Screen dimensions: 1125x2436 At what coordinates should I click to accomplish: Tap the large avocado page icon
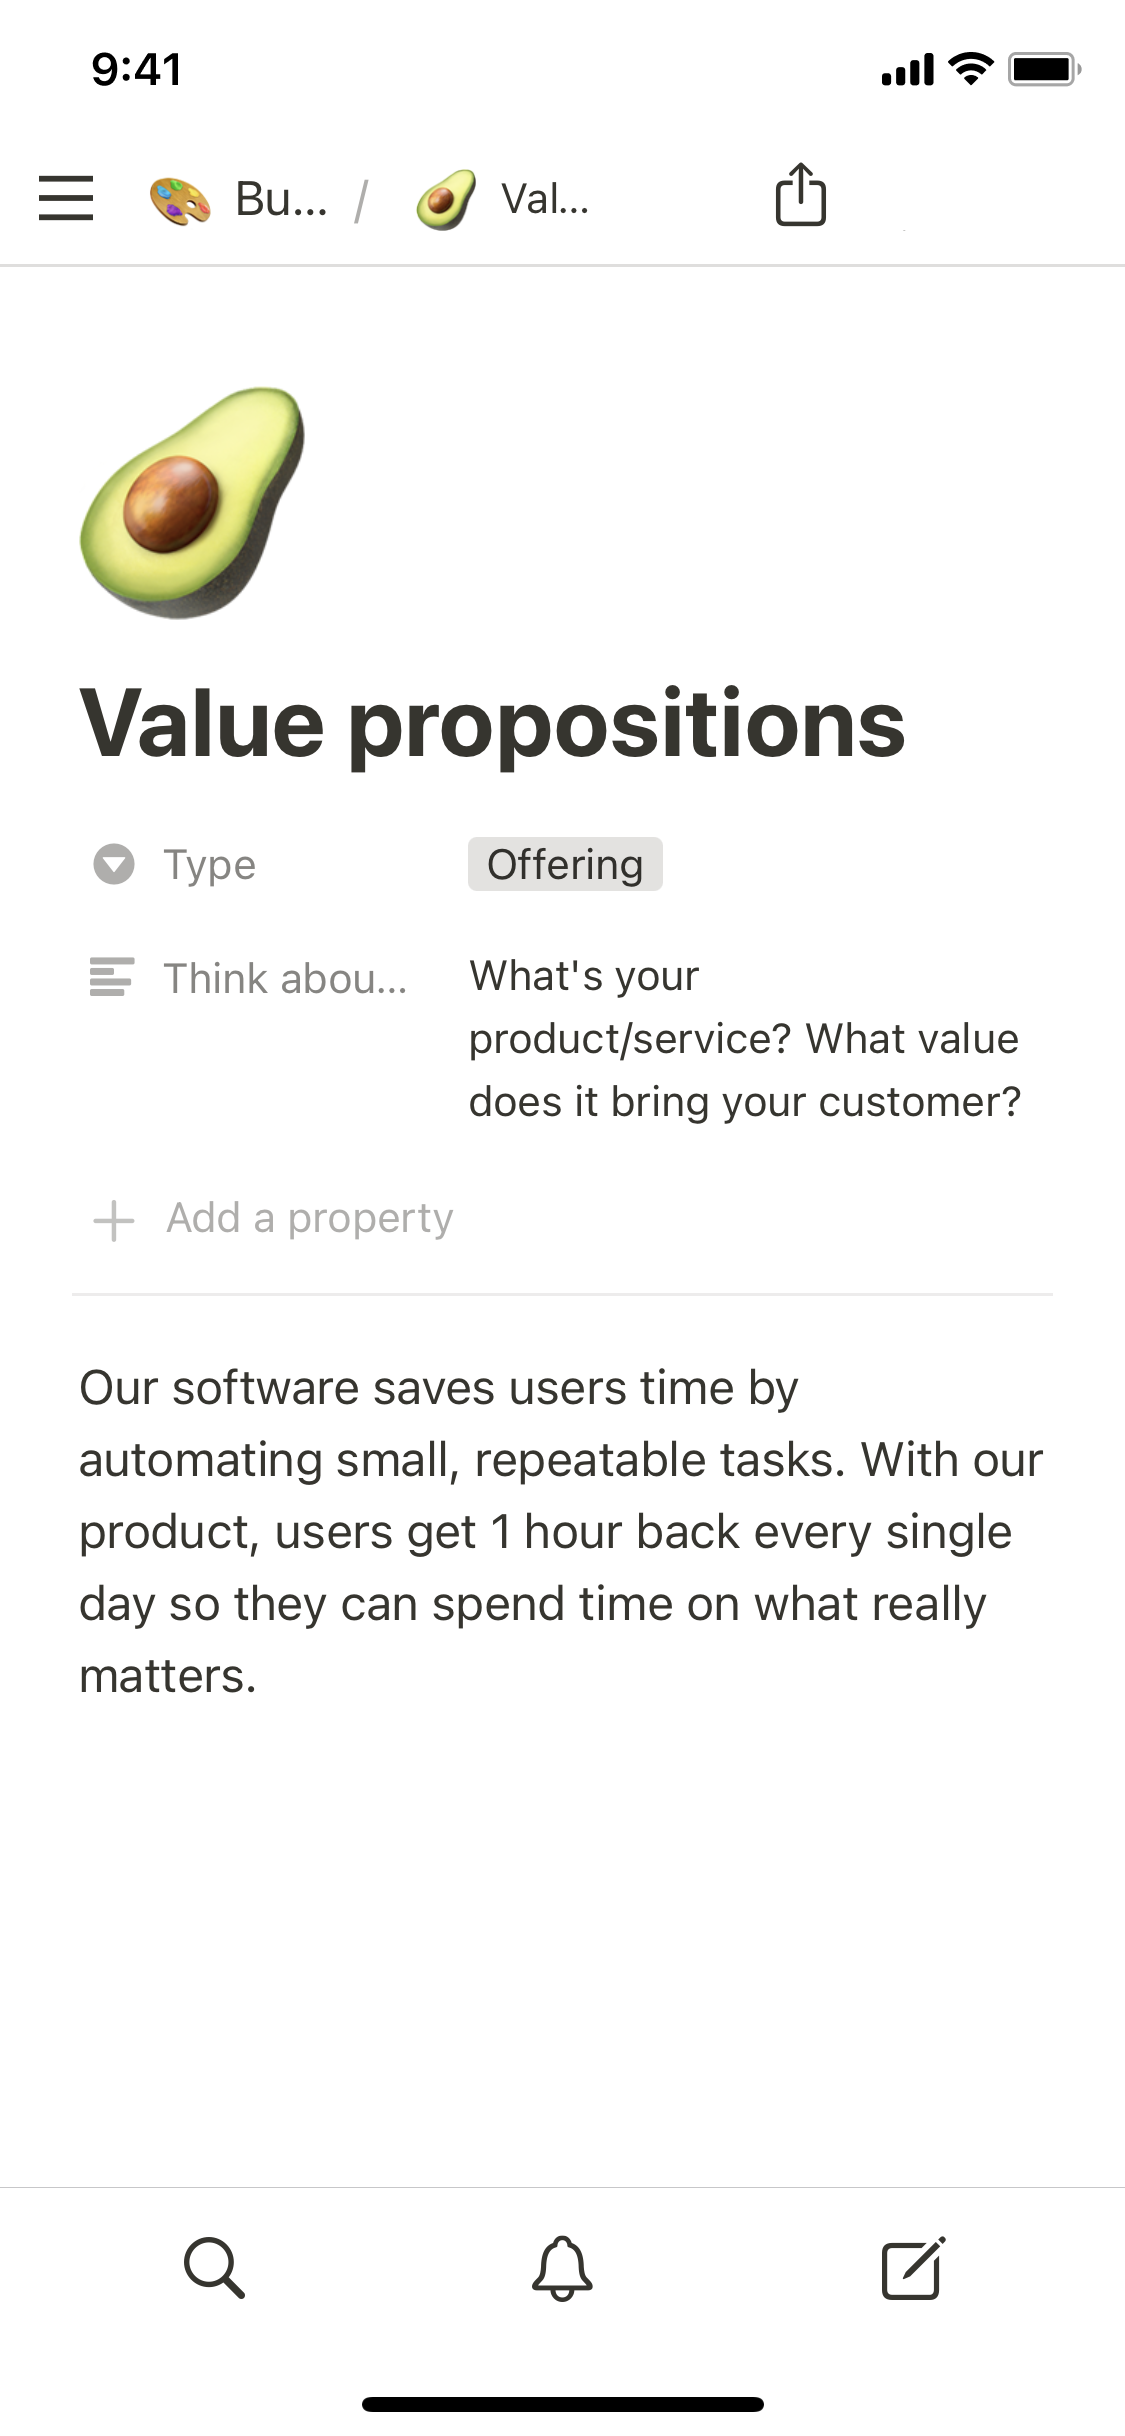click(x=193, y=502)
